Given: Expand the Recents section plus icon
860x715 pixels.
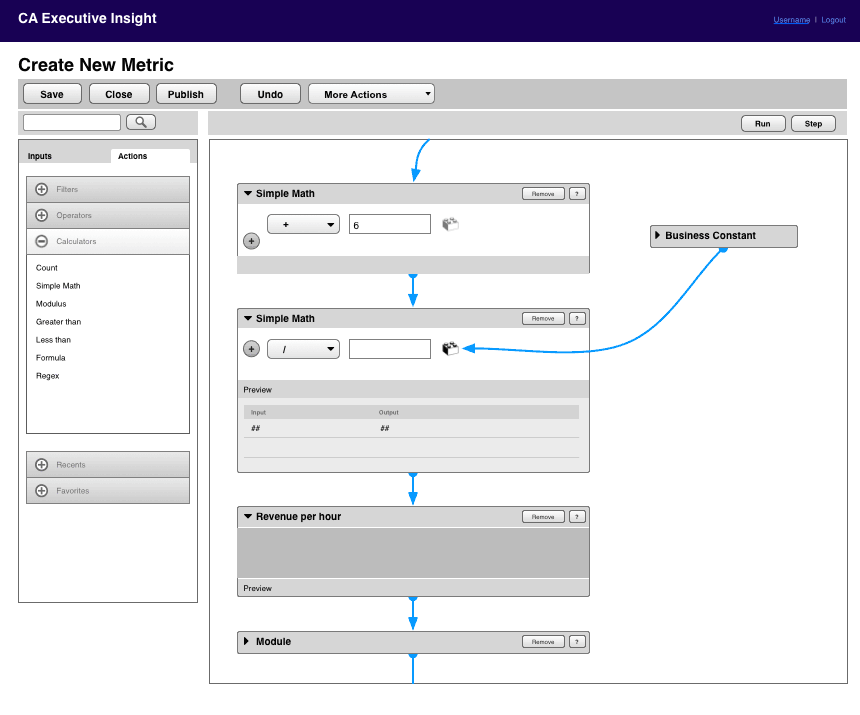Looking at the screenshot, I should pos(41,464).
